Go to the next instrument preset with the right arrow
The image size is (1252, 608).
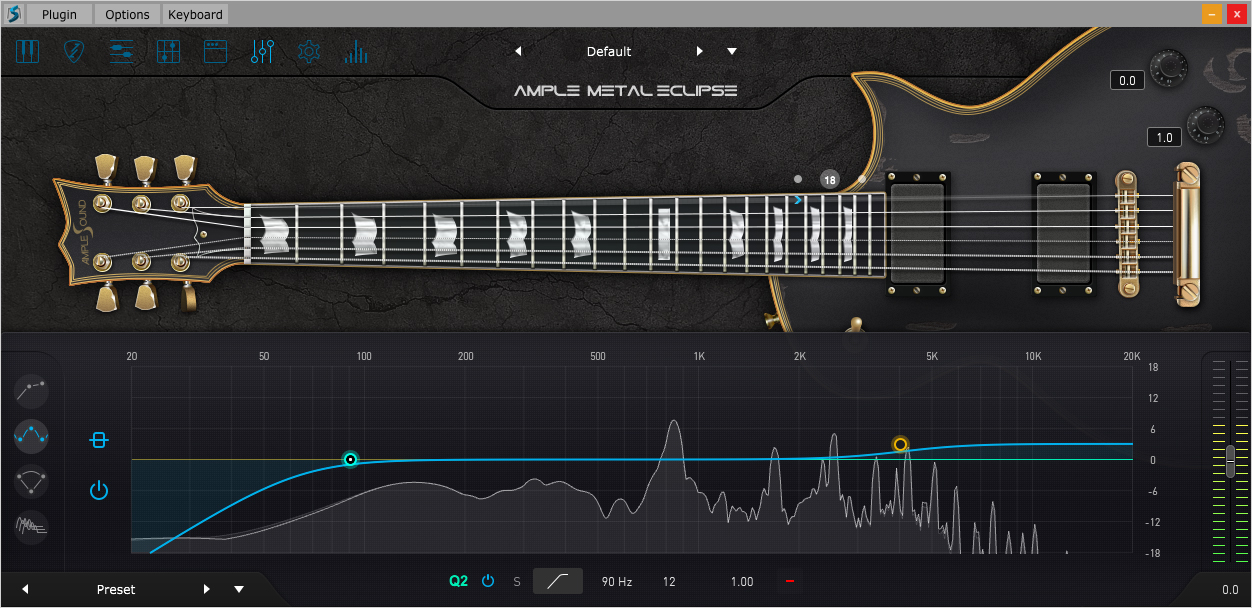700,51
